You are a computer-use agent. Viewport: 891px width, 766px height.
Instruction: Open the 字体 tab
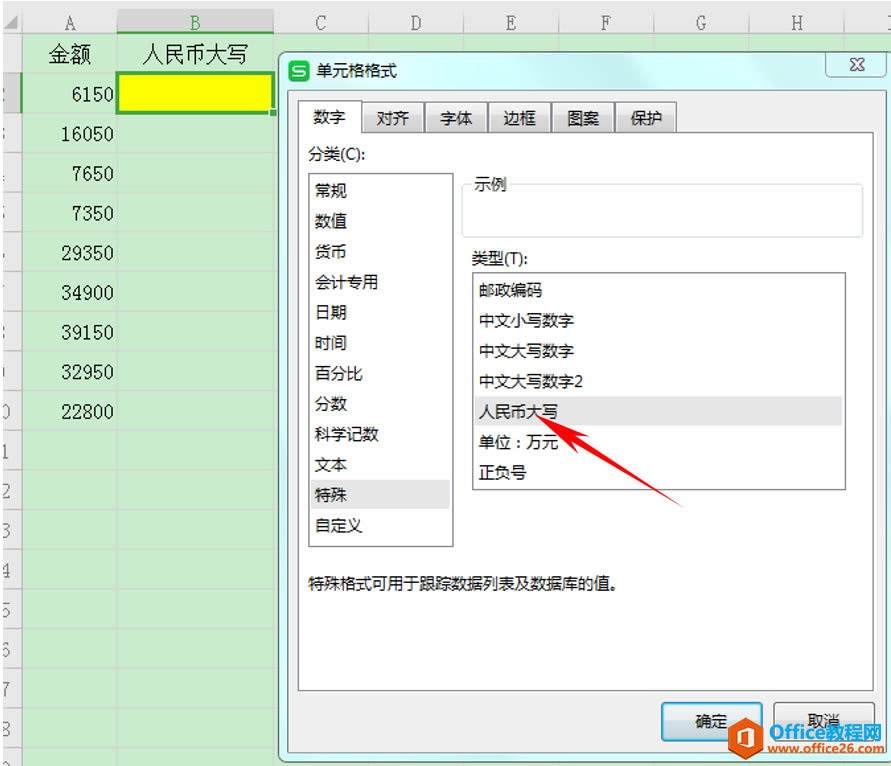456,118
